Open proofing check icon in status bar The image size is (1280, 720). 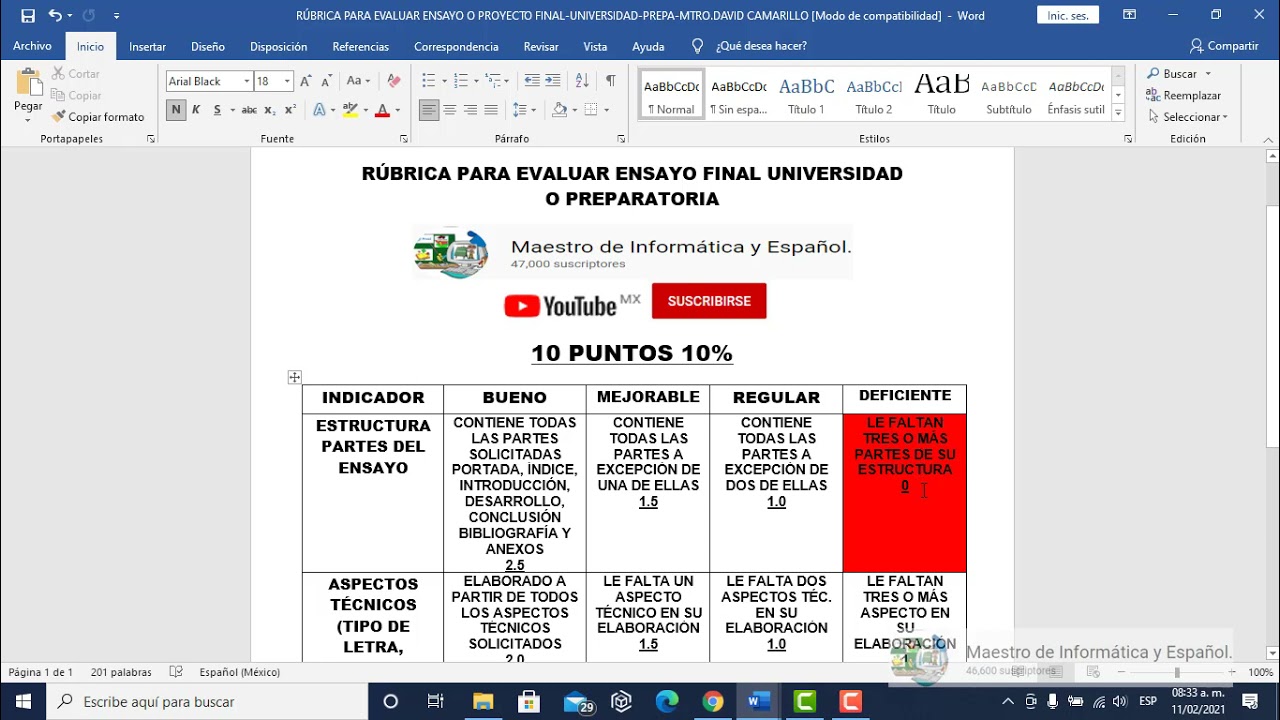[x=176, y=672]
